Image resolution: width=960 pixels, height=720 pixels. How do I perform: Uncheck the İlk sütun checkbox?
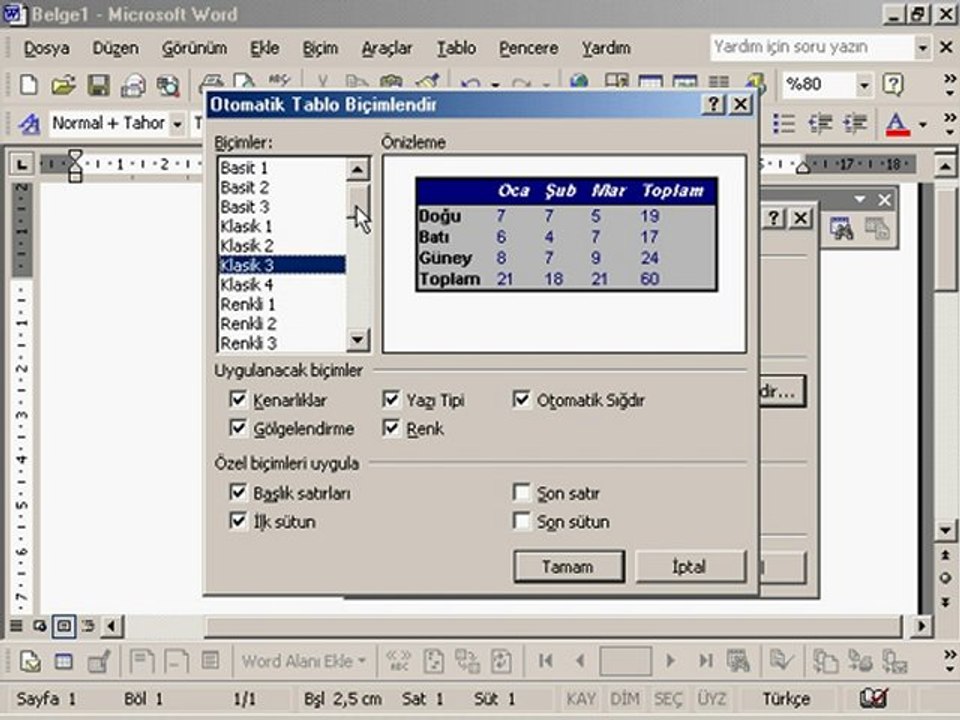click(x=238, y=521)
